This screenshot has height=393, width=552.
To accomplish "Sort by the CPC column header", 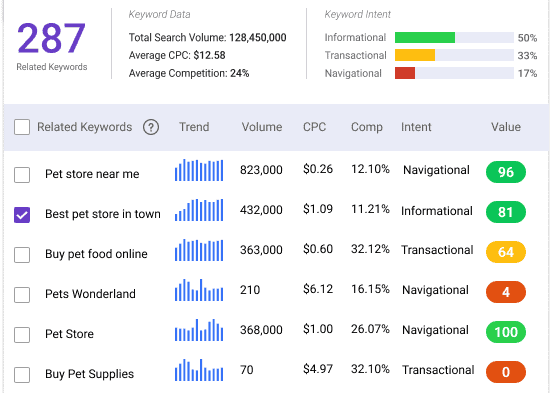I will (x=314, y=127).
